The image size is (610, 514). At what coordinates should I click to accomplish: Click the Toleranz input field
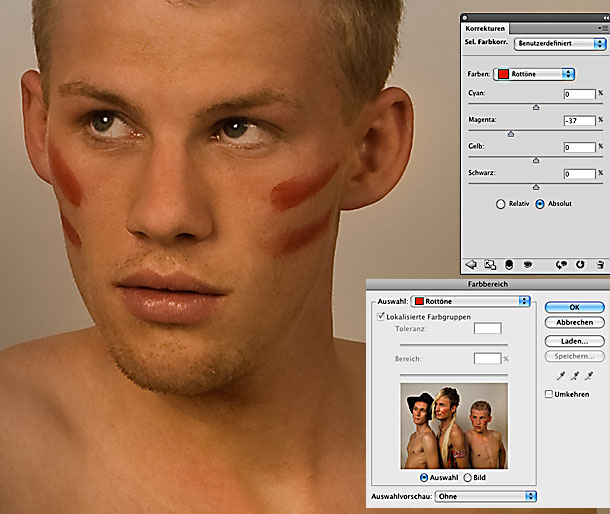487,328
